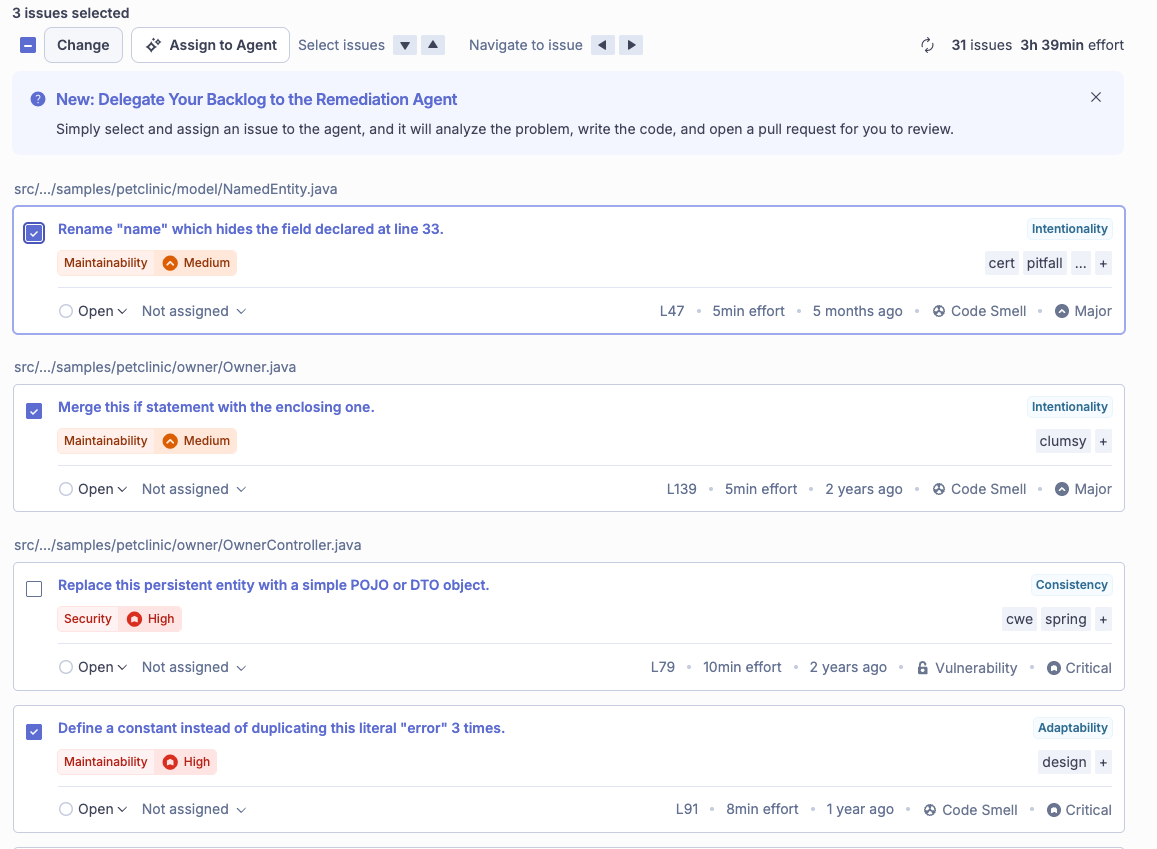The image size is (1157, 849).
Task: Add tag next to design tag
Action: pyautogui.click(x=1103, y=762)
